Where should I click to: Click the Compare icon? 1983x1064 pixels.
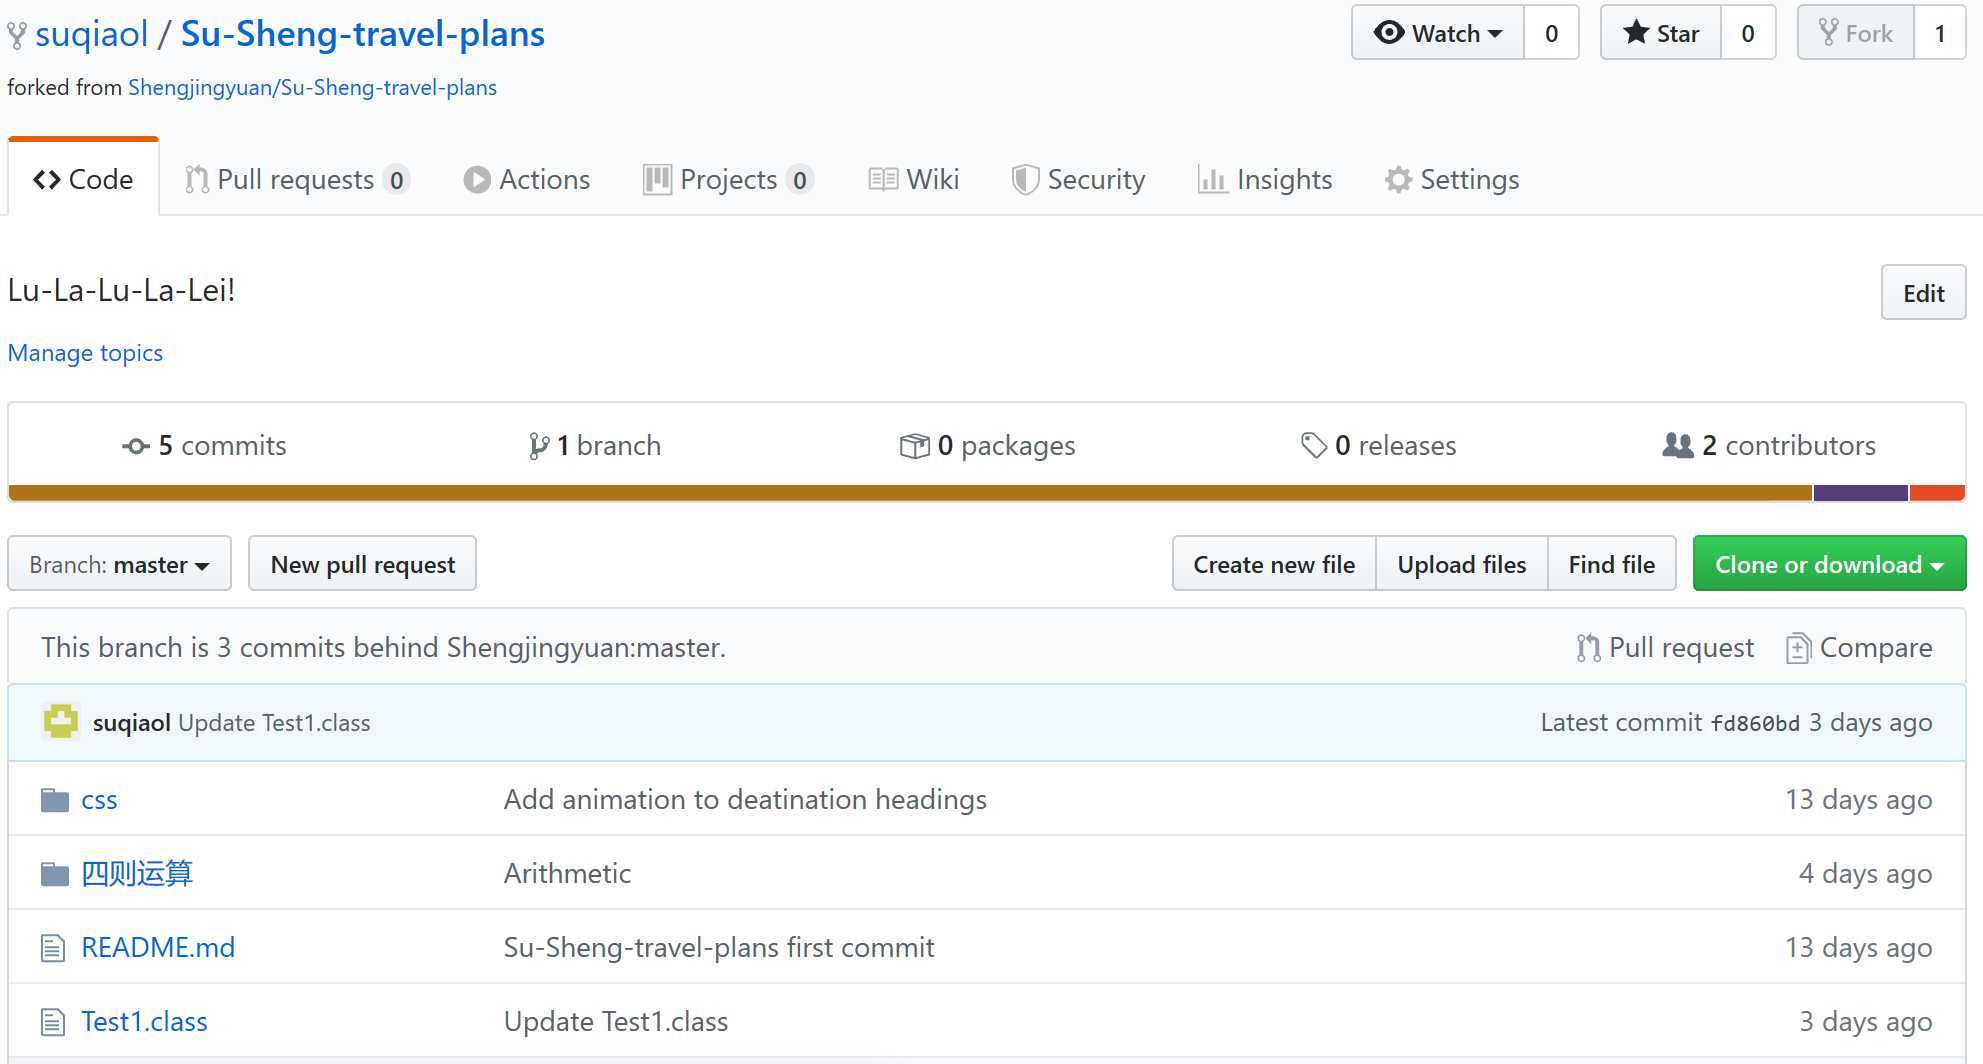click(1798, 648)
